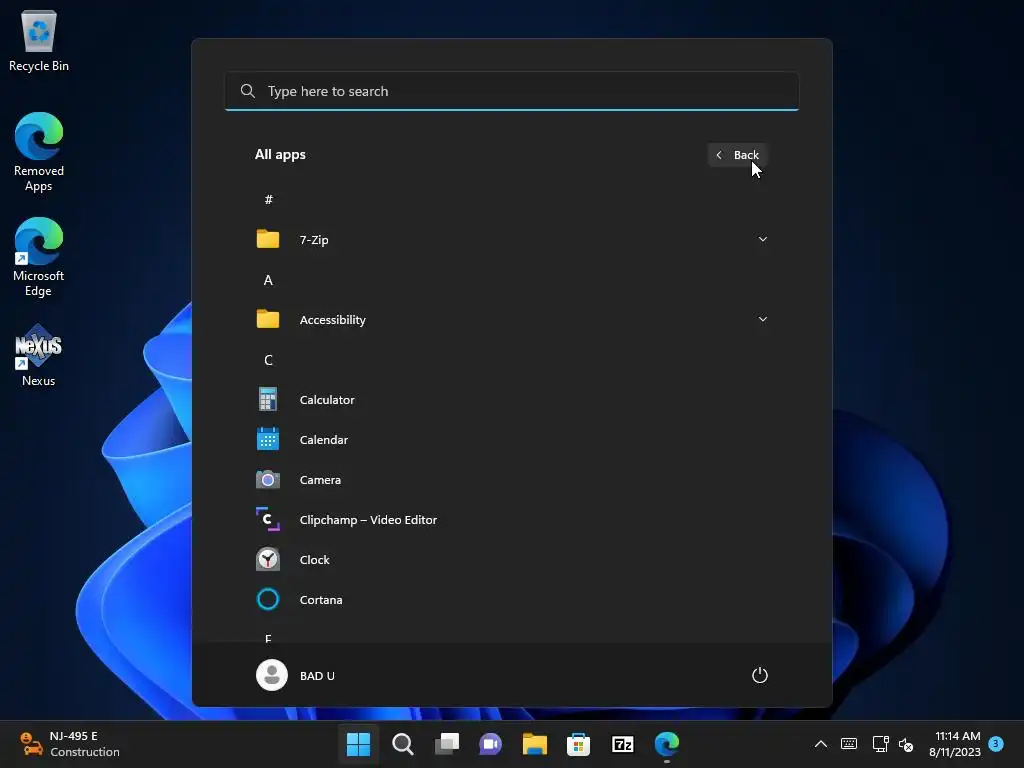Screen dimensions: 1024x768
Task: Select the Nexus desktop shortcut
Action: 39,355
